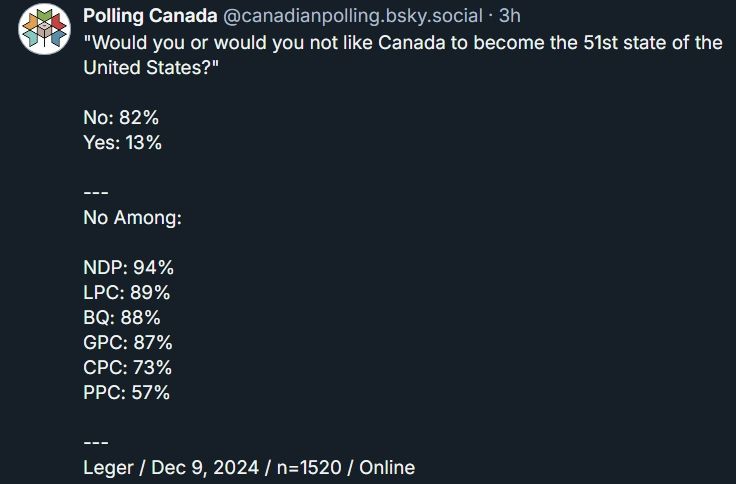736x484 pixels.
Task: Open the Polling Canada profile avatar
Action: pos(45,29)
